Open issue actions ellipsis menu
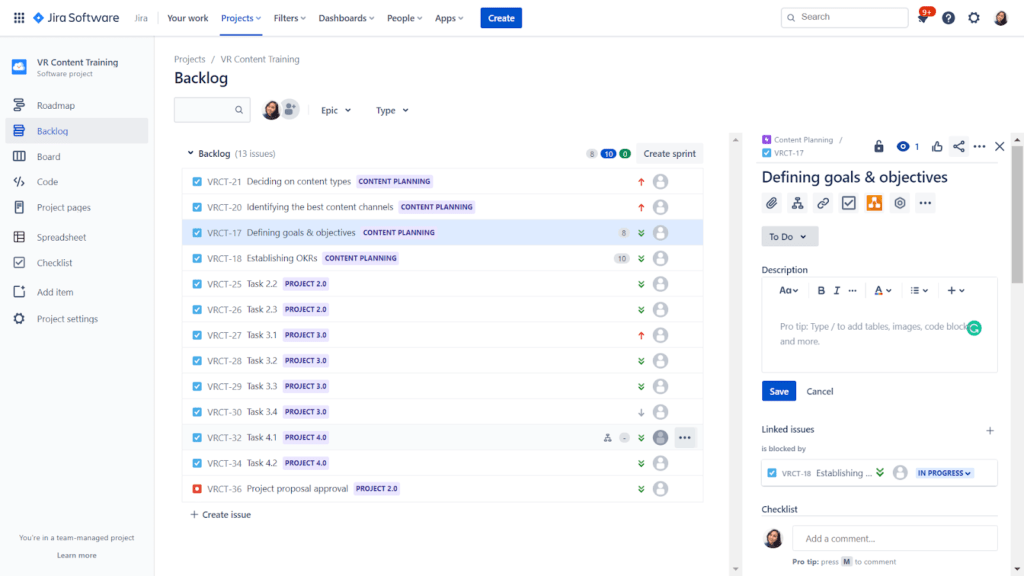Screen dimensions: 1024x576 click(979, 146)
